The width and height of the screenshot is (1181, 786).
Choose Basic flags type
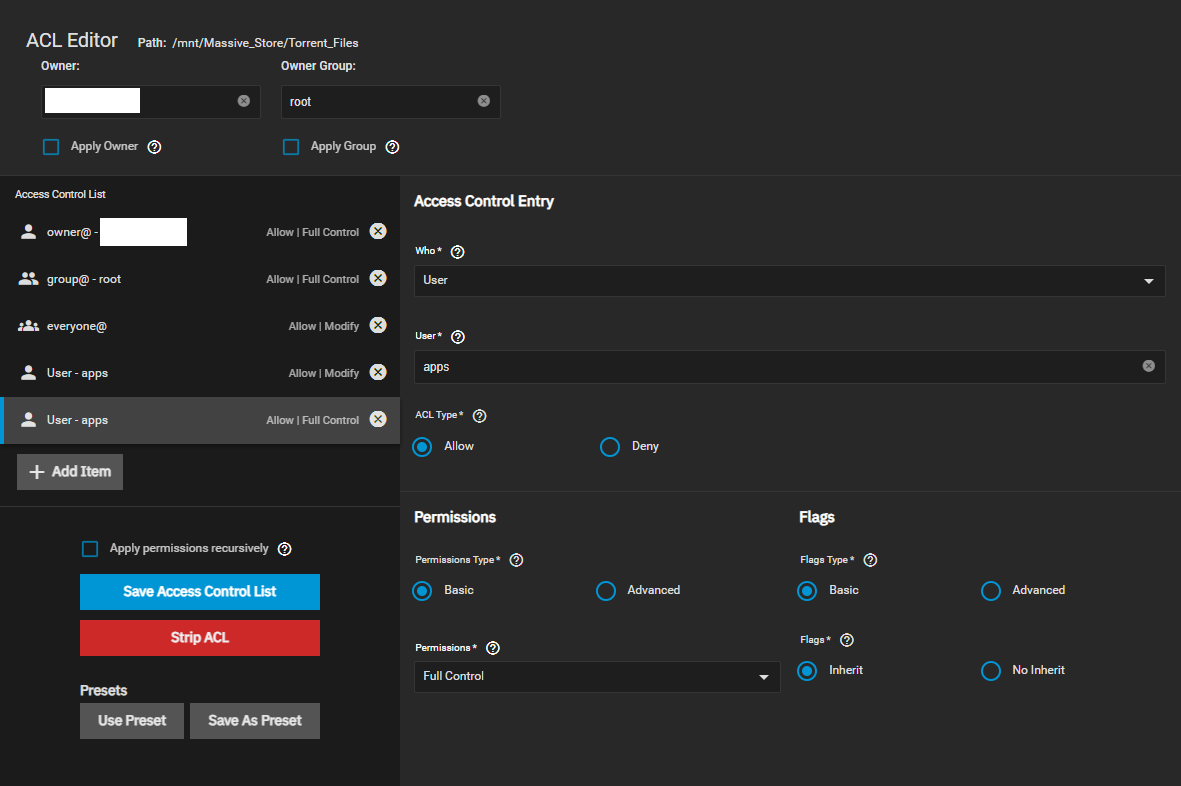point(807,591)
